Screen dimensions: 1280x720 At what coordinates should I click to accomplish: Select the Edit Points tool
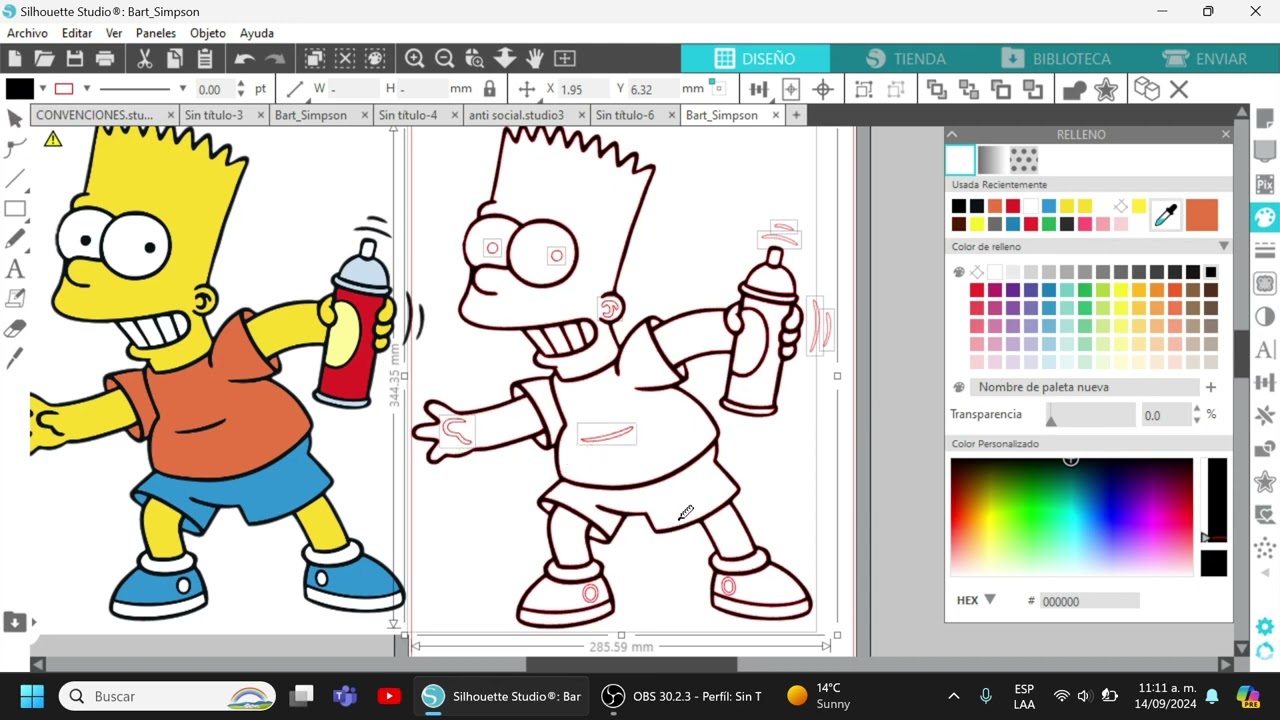tap(15, 149)
